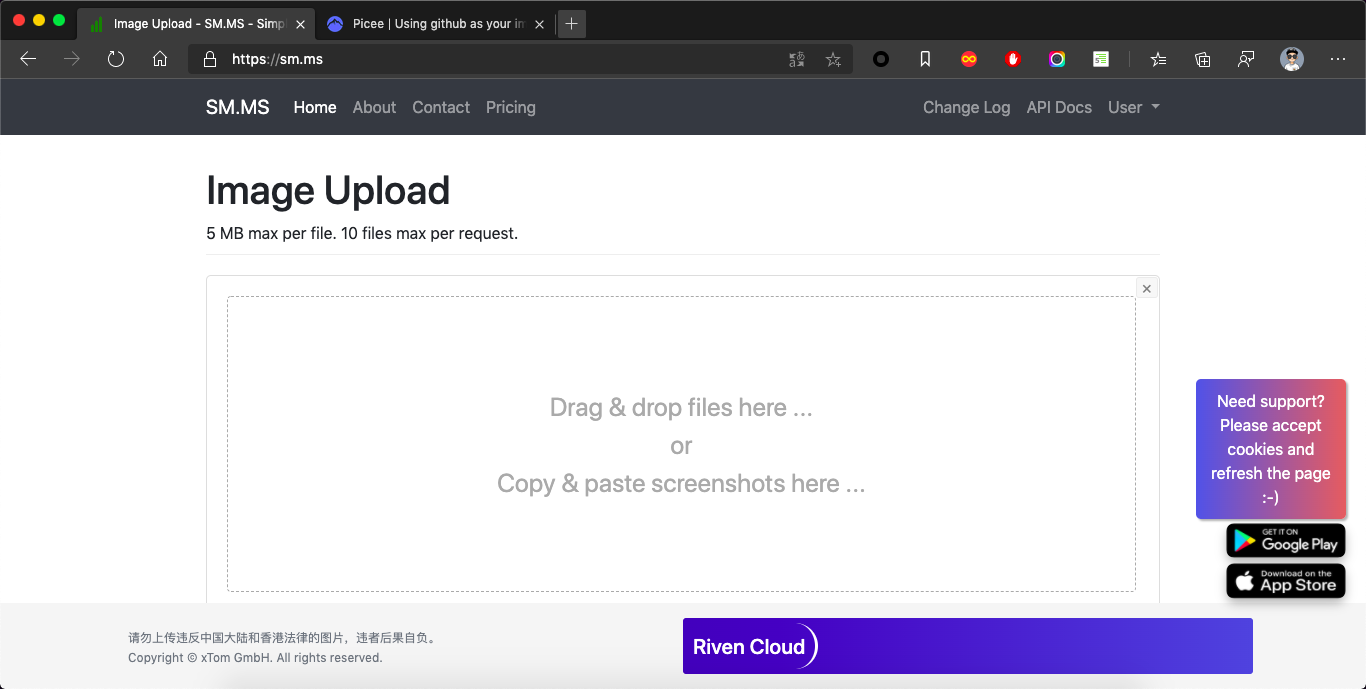This screenshot has width=1366, height=689.
Task: Open the red hand blocker extension
Action: (x=1013, y=59)
